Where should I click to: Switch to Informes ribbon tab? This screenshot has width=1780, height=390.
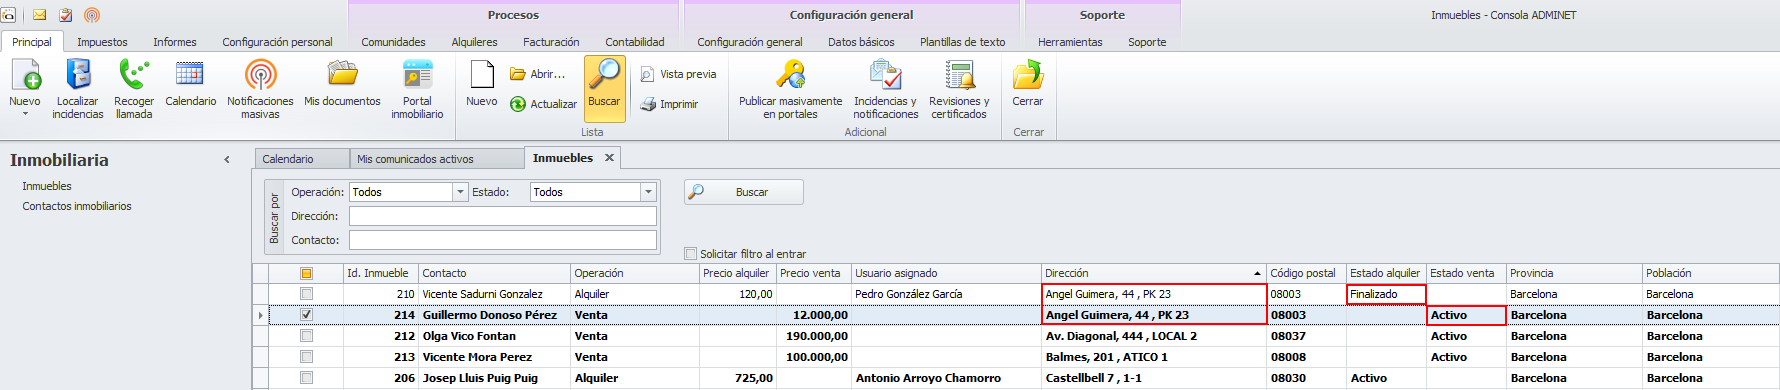point(175,42)
